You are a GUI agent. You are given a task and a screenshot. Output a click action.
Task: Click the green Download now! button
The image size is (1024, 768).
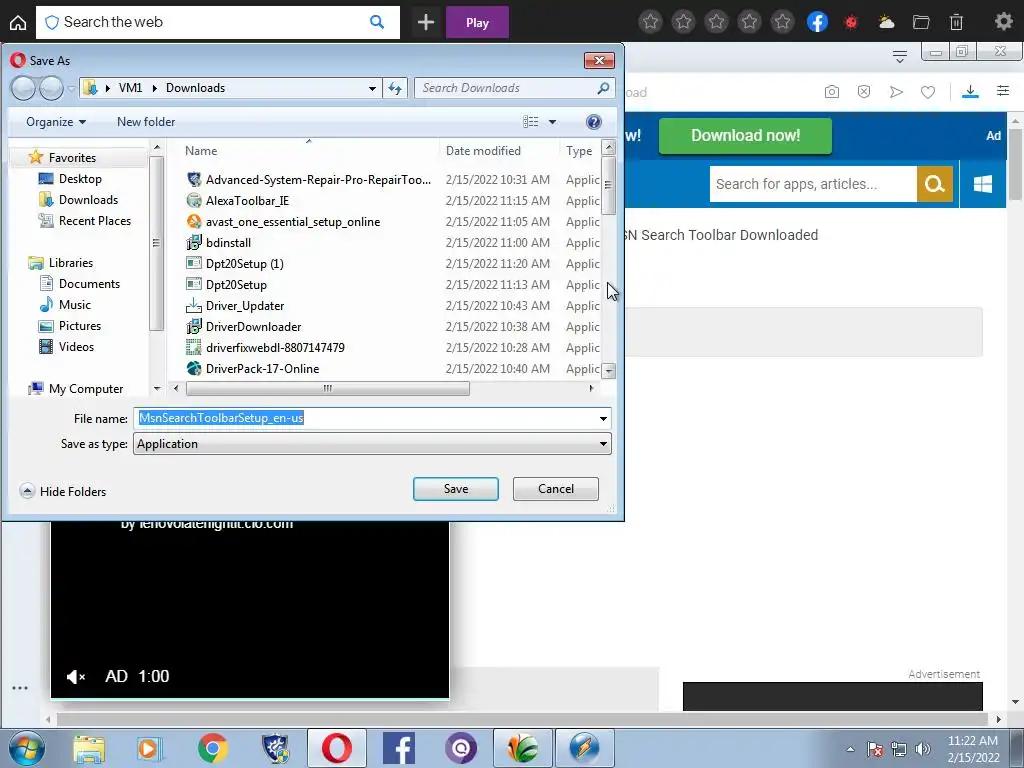pos(745,136)
